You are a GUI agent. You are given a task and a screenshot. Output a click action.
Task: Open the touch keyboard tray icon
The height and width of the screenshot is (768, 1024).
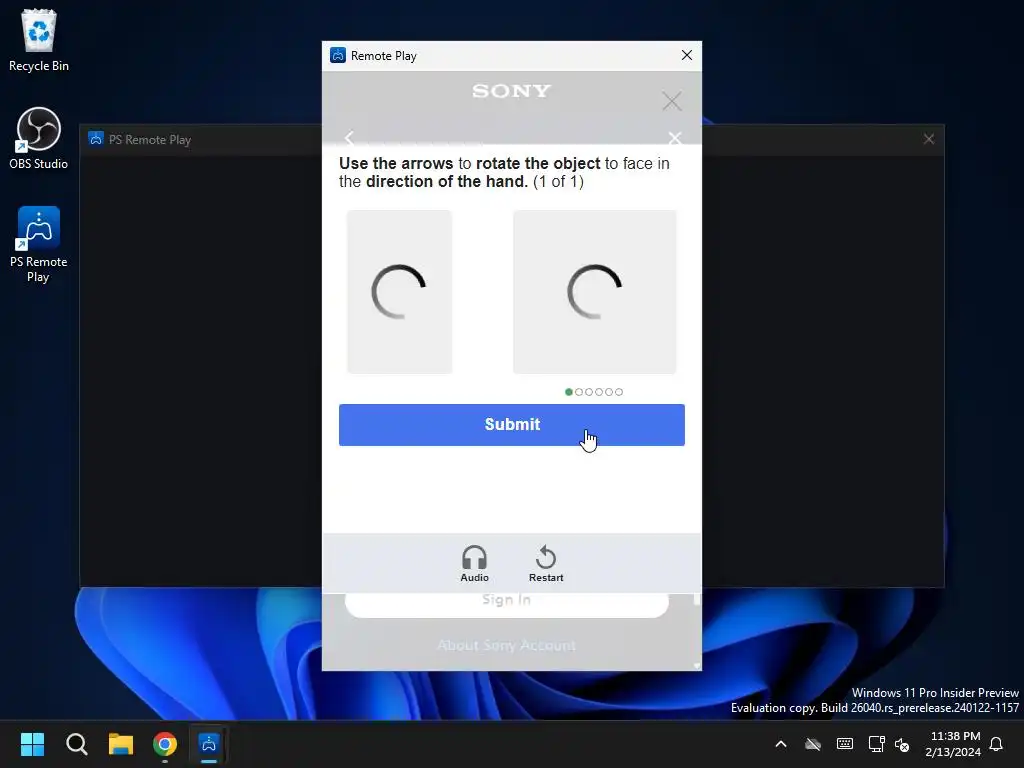coord(844,744)
